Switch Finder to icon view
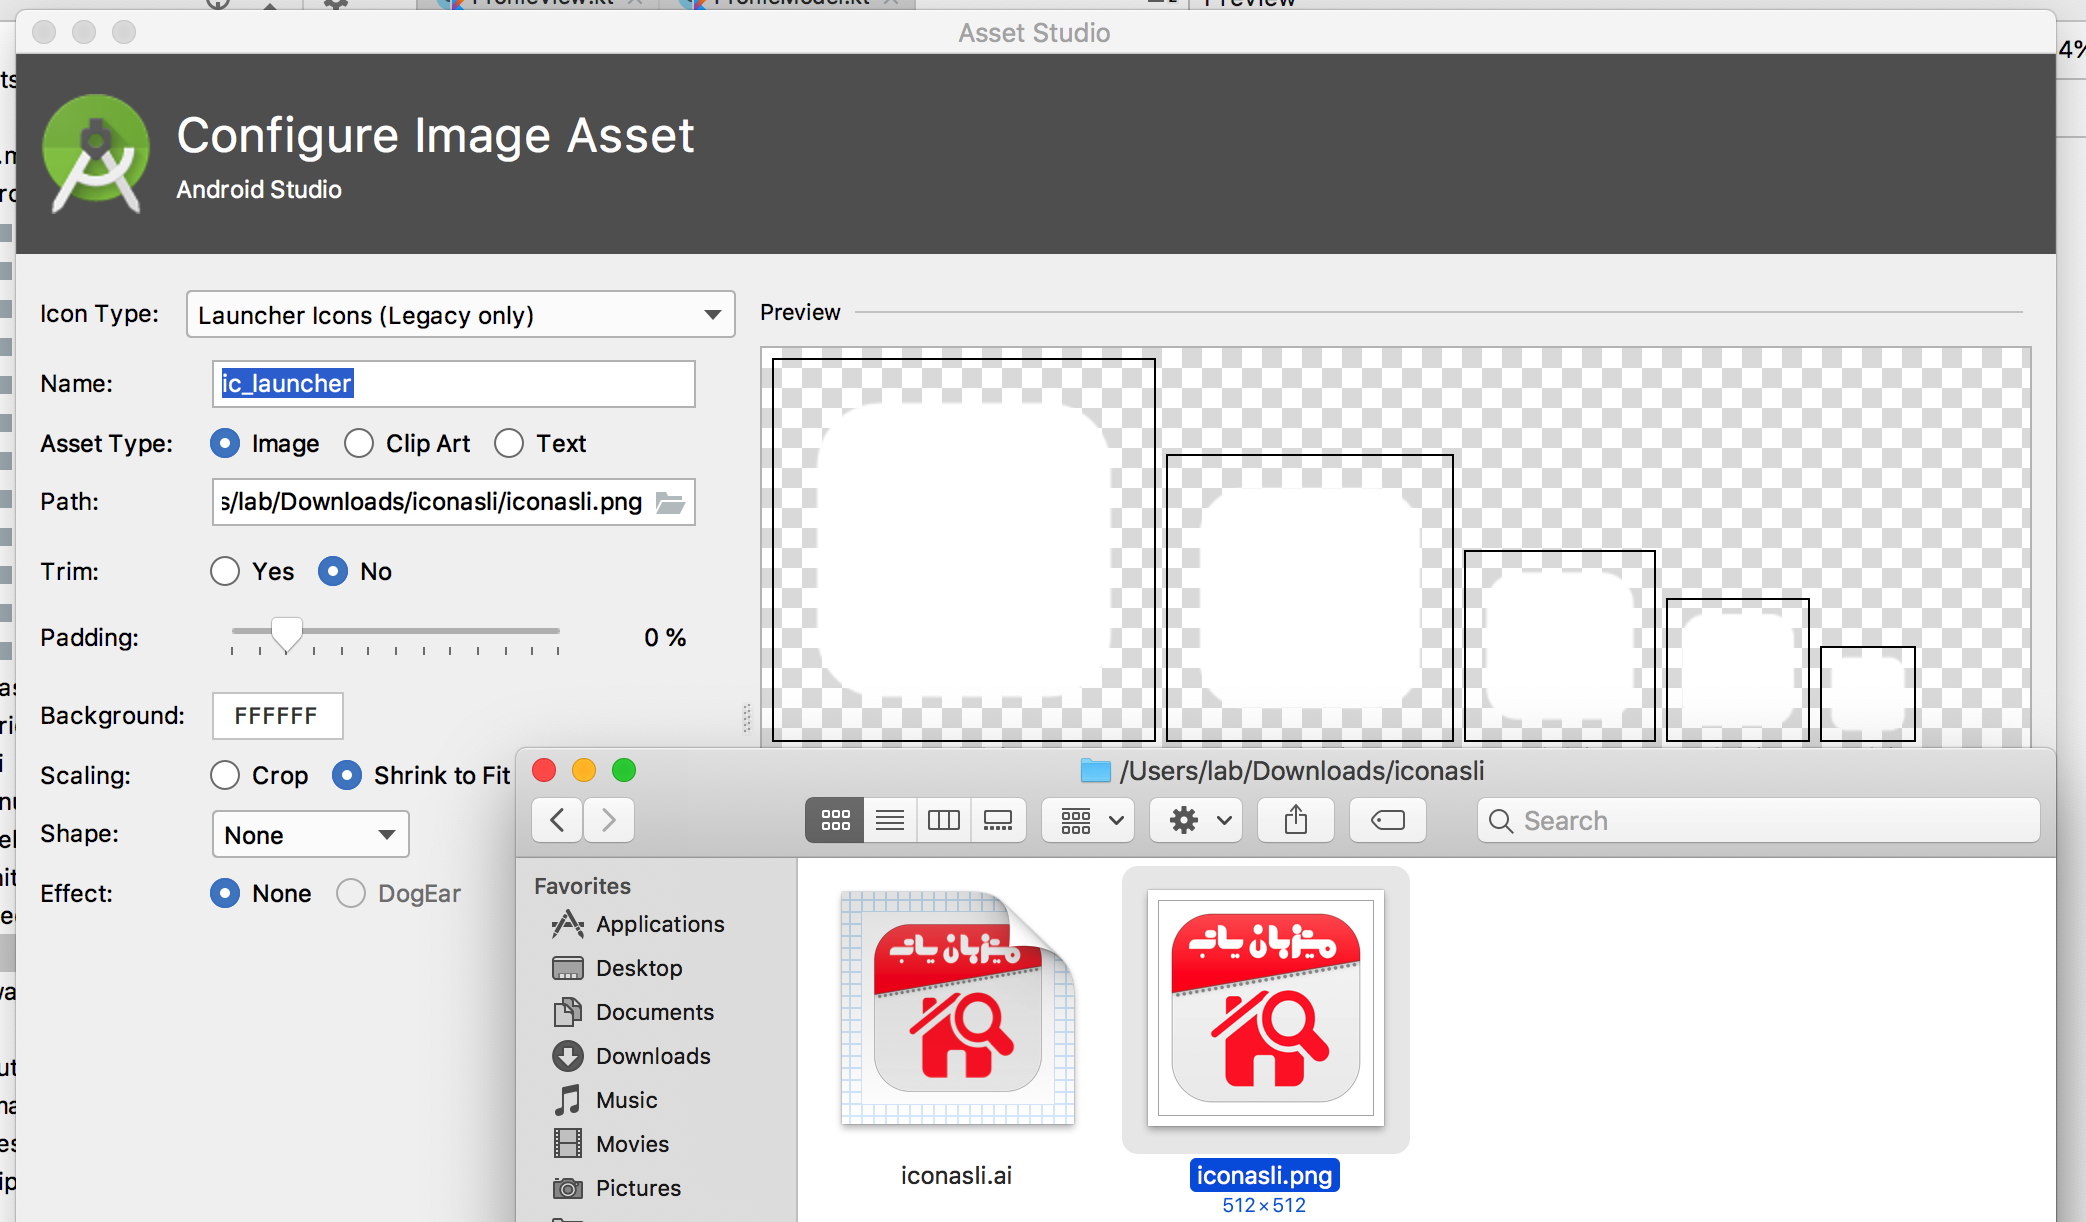The height and width of the screenshot is (1222, 2086). tap(835, 821)
